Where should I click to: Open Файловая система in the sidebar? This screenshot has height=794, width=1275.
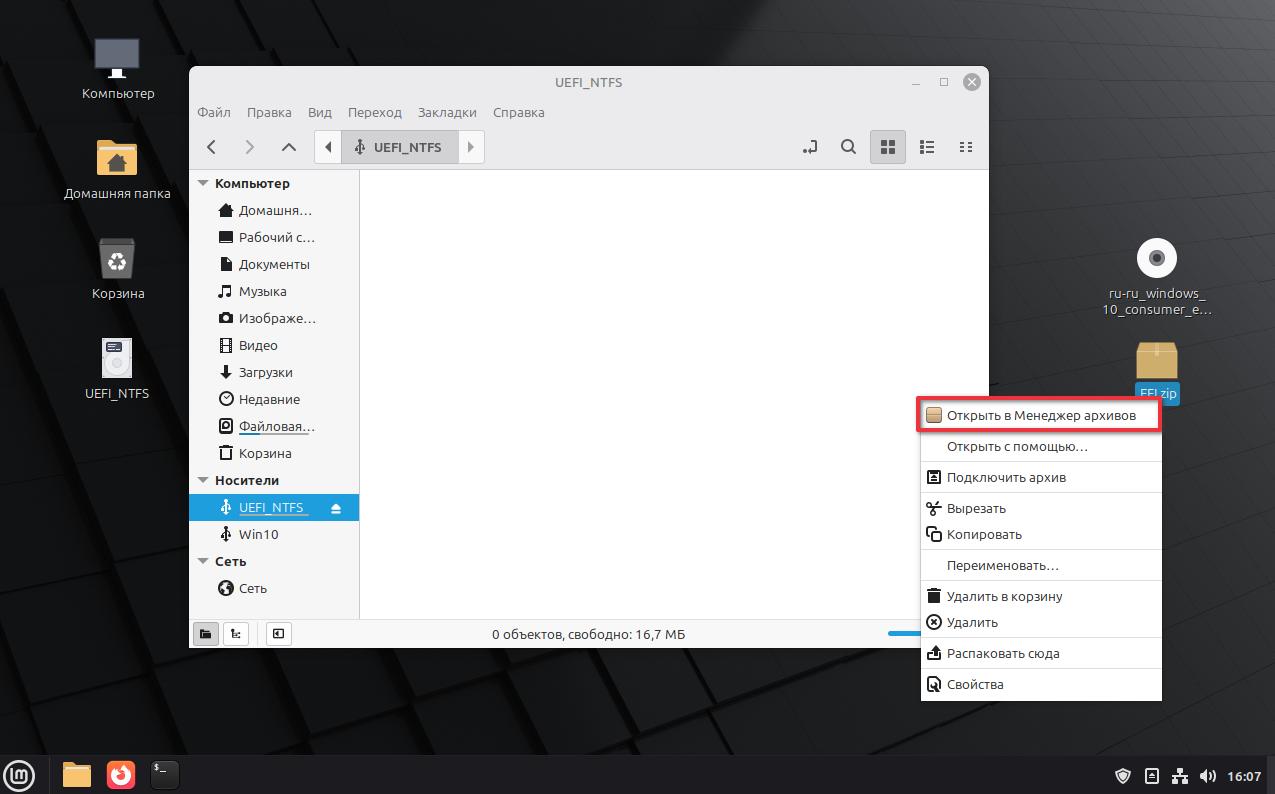(274, 426)
